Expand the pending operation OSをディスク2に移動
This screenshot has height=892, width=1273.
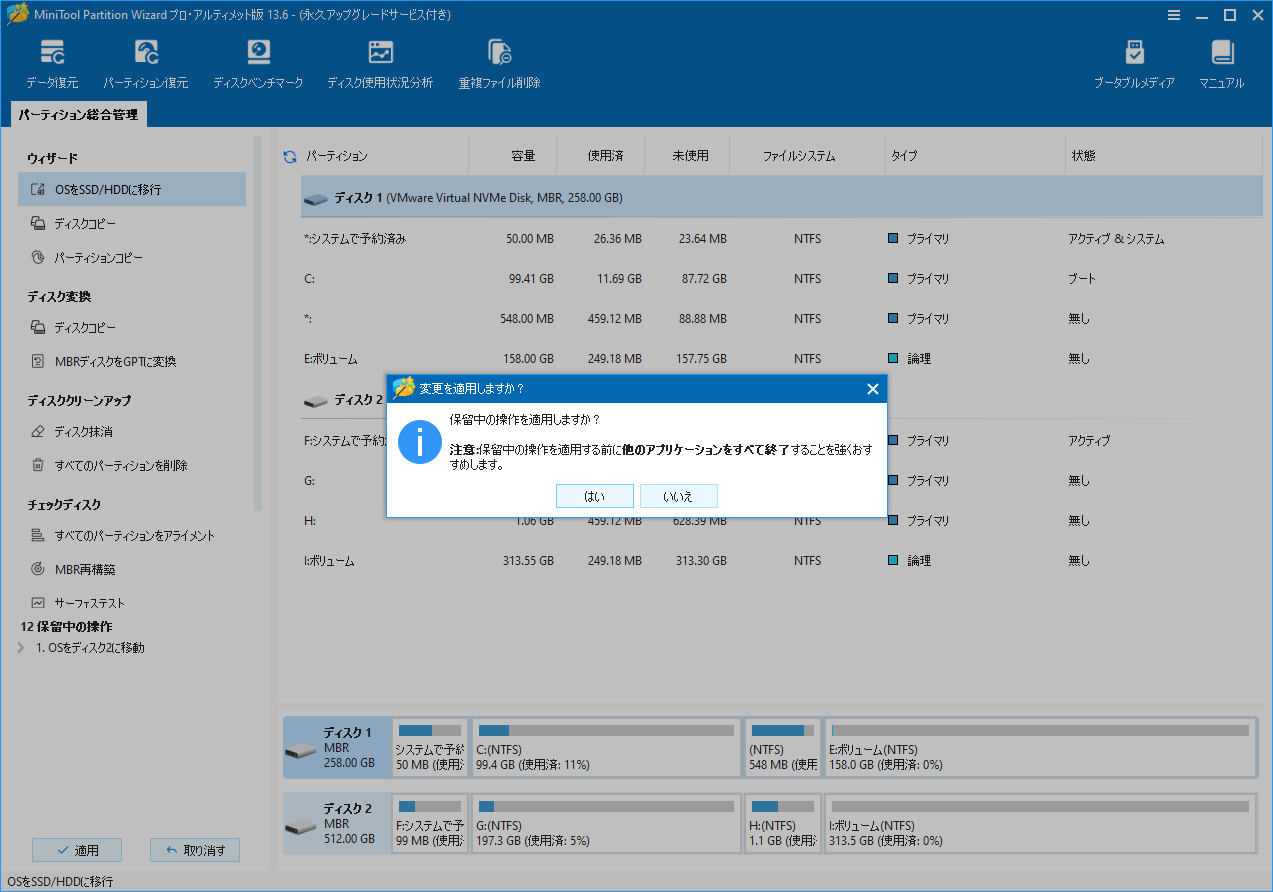point(22,647)
